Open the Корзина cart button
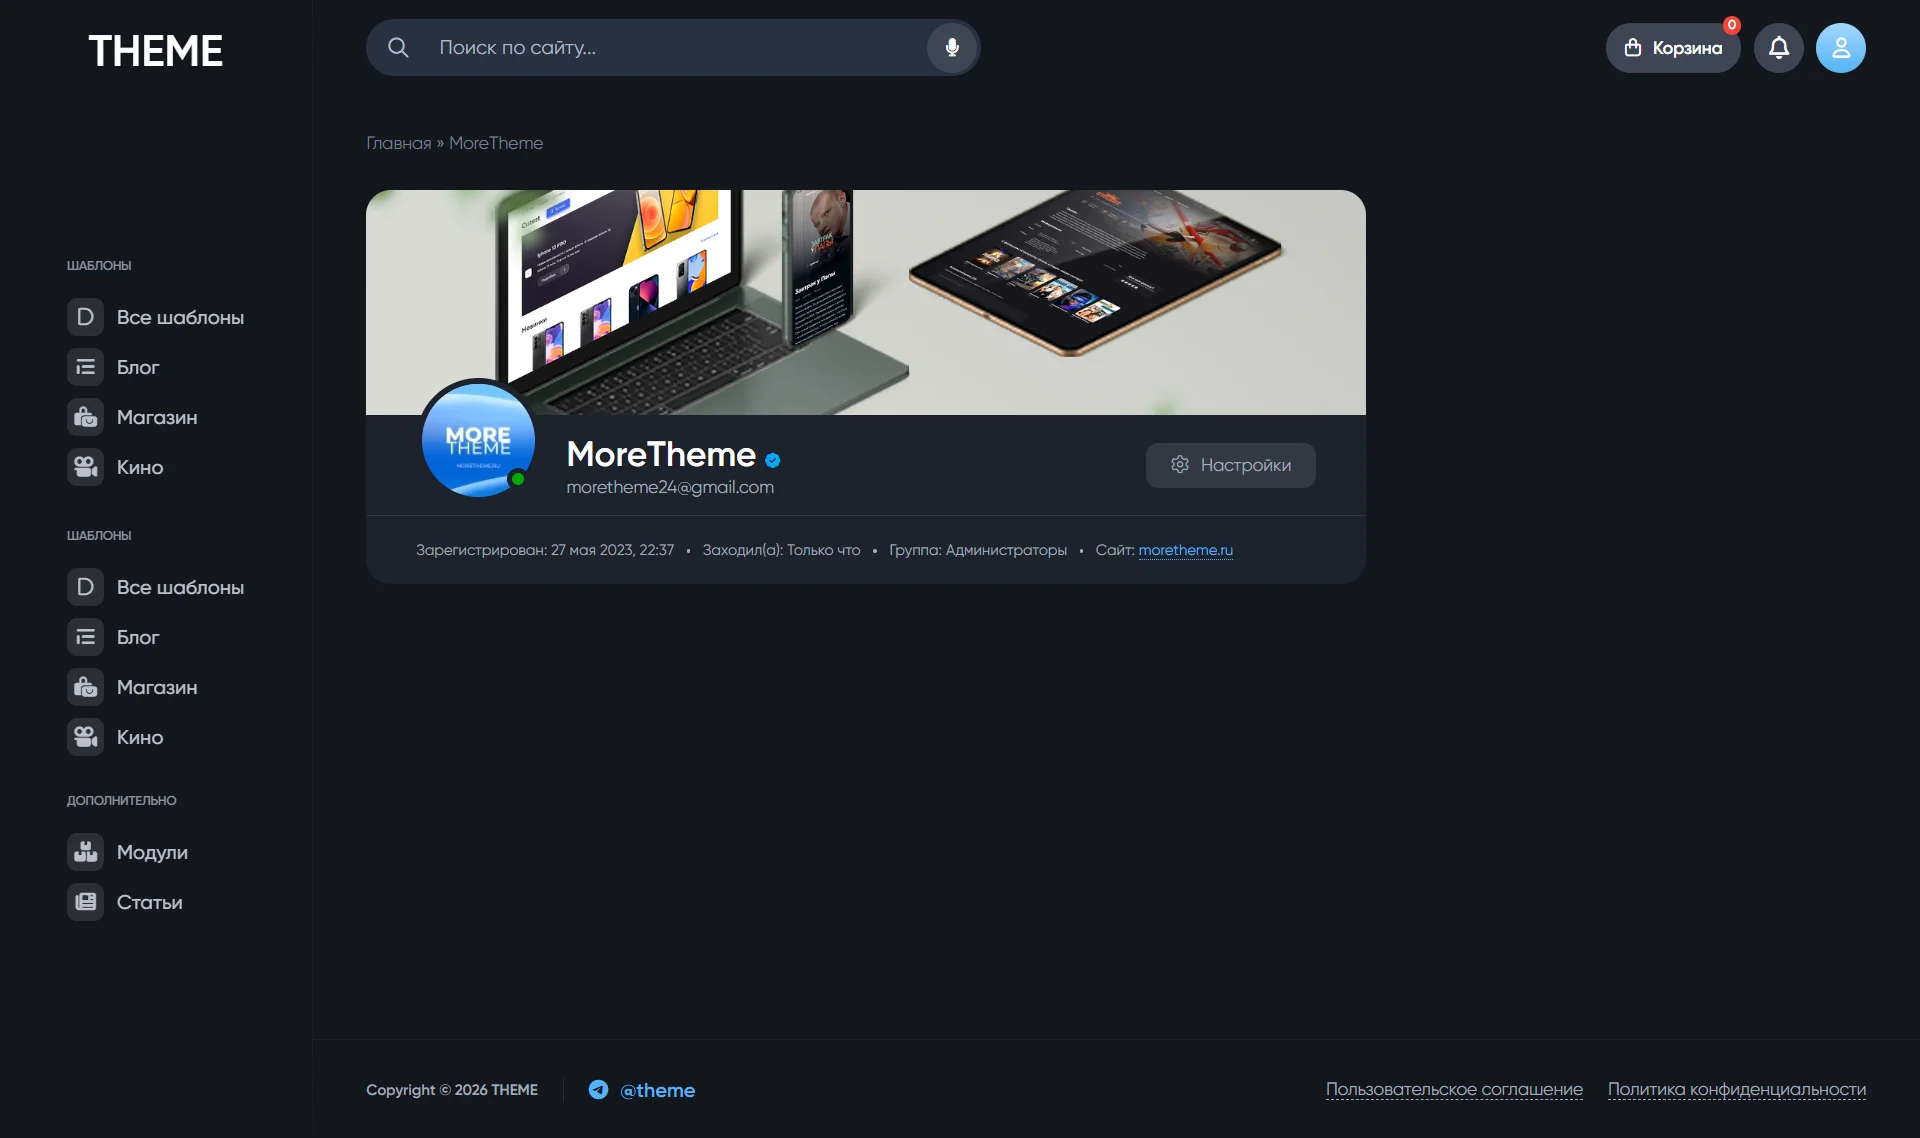The image size is (1920, 1138). [x=1673, y=48]
